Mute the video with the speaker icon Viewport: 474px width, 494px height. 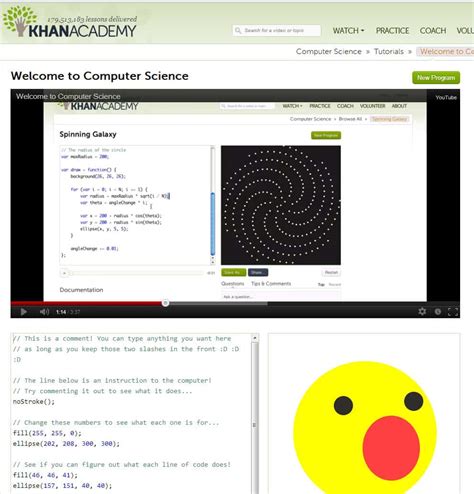44,312
